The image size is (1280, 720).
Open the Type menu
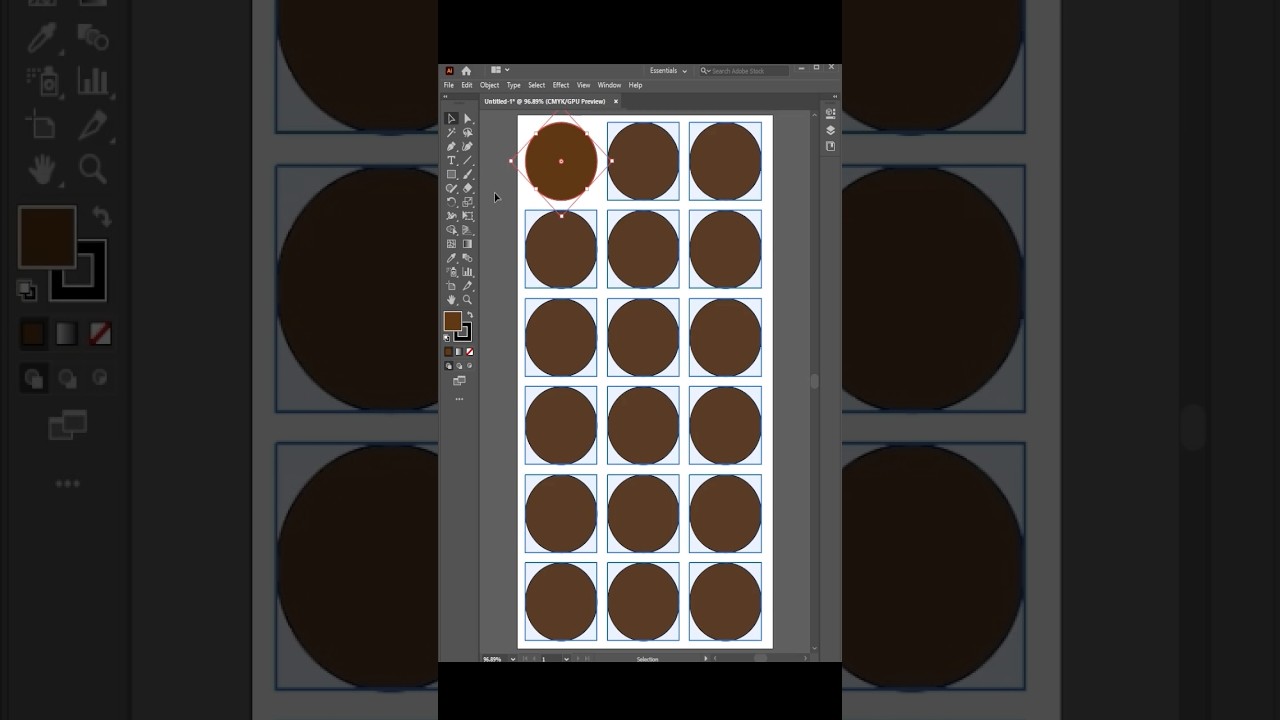coord(514,85)
